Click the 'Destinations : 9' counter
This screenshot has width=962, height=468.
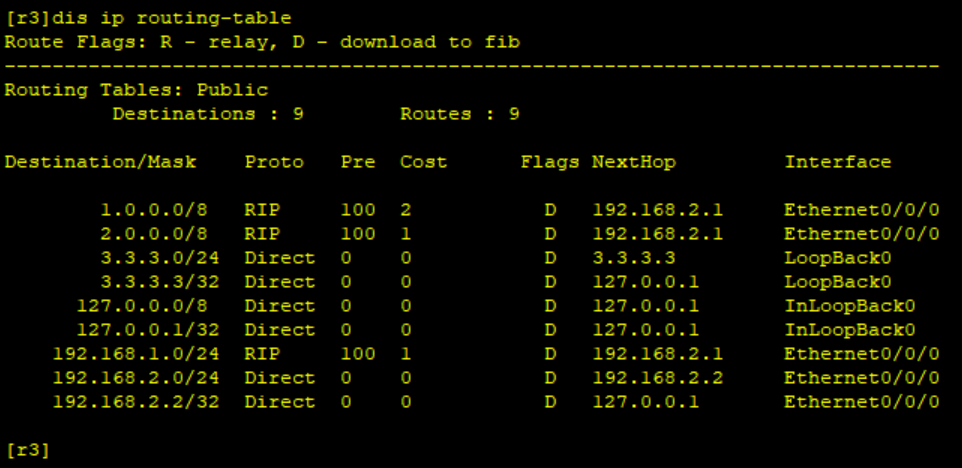point(208,114)
